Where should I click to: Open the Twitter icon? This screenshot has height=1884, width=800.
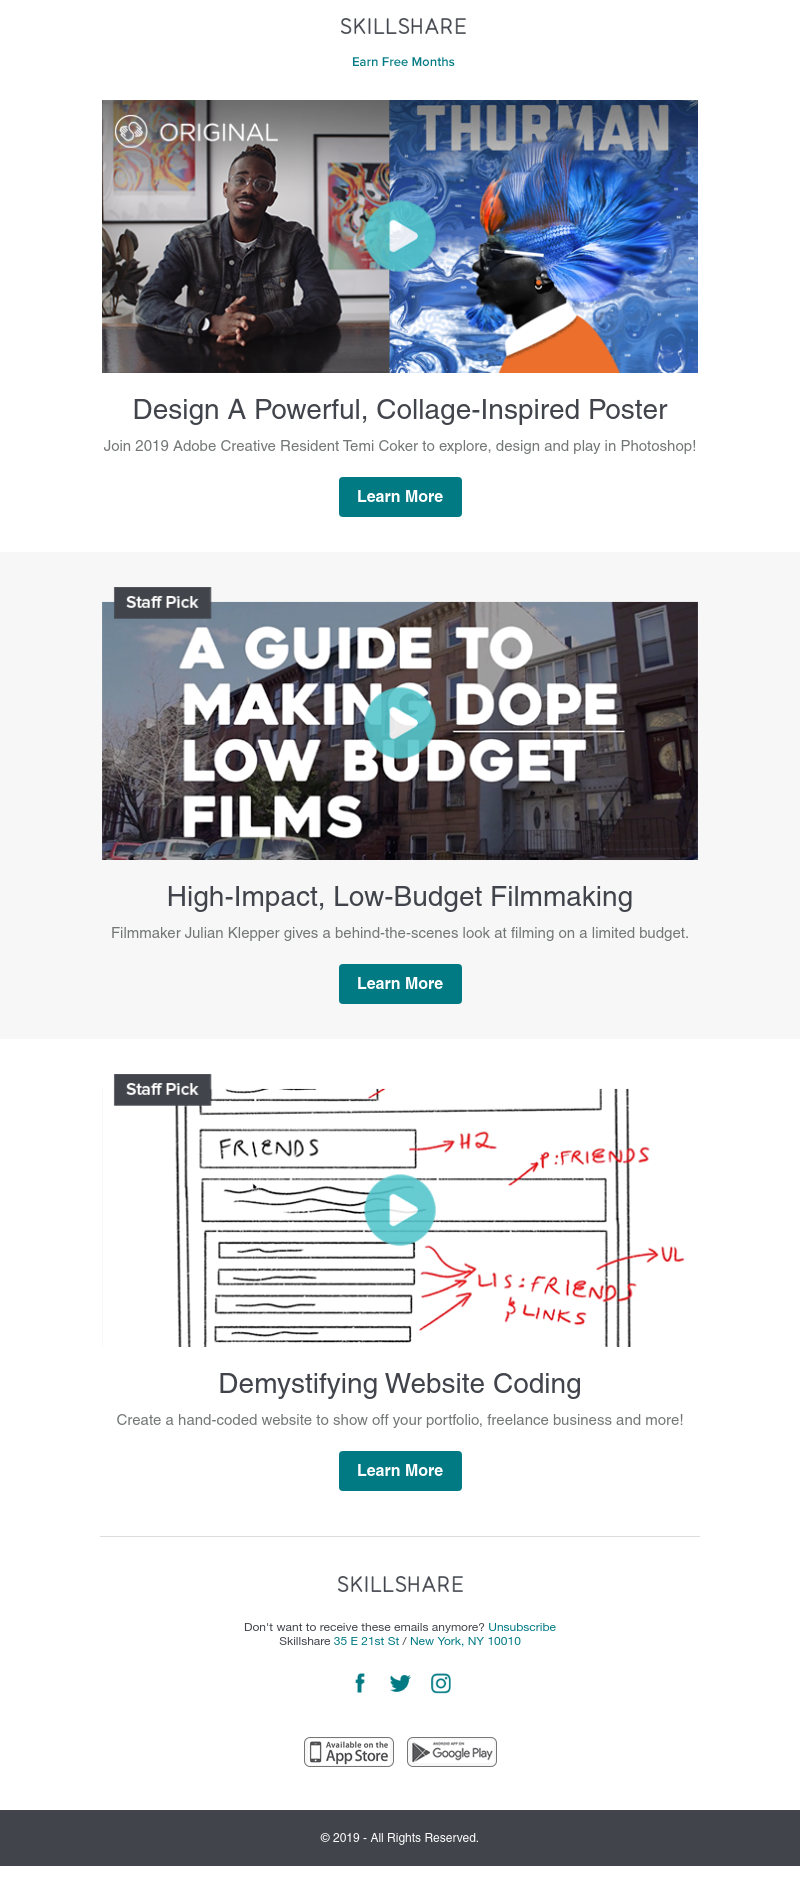pyautogui.click(x=400, y=1683)
